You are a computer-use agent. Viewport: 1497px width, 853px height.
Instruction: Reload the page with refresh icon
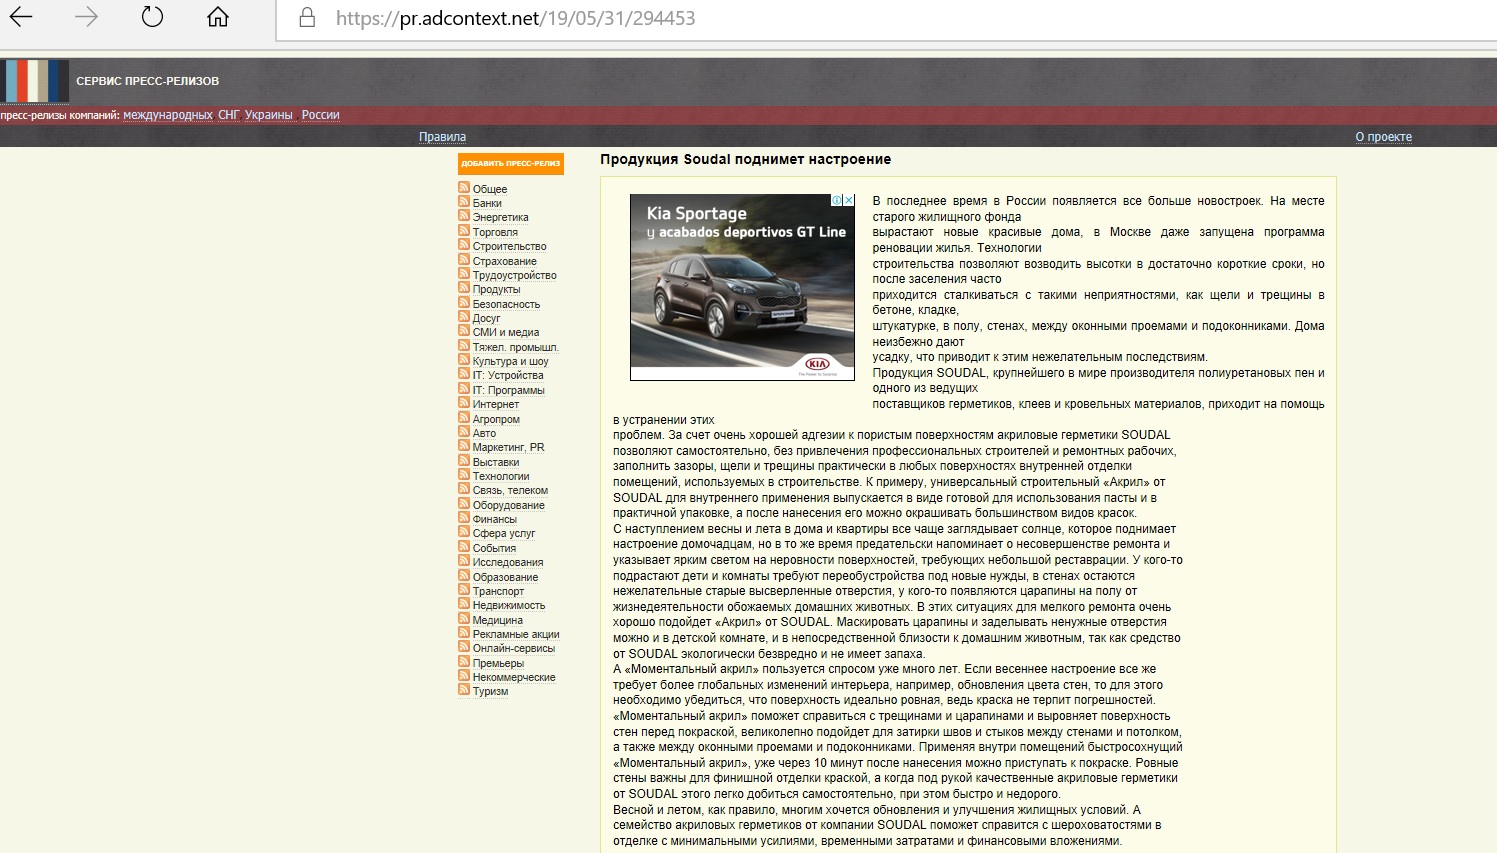click(152, 17)
